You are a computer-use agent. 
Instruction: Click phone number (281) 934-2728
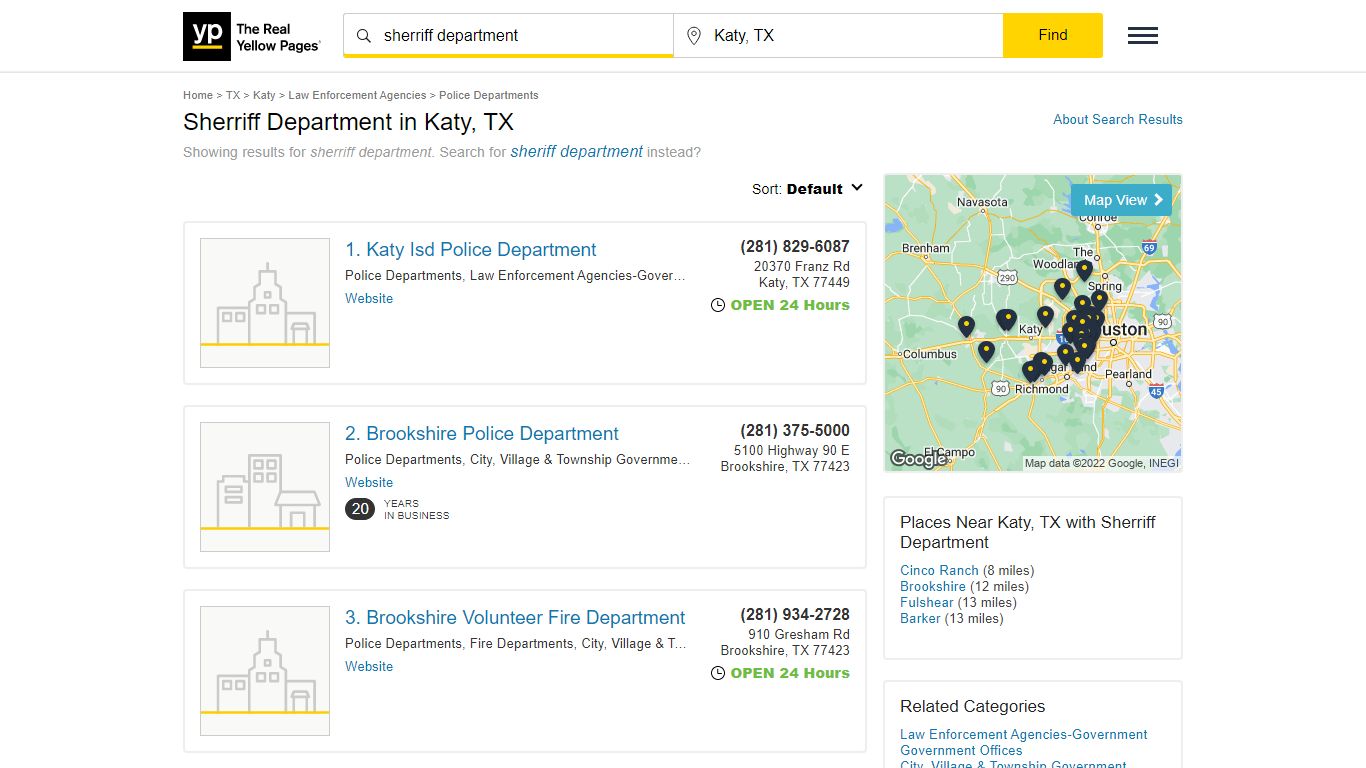point(795,614)
